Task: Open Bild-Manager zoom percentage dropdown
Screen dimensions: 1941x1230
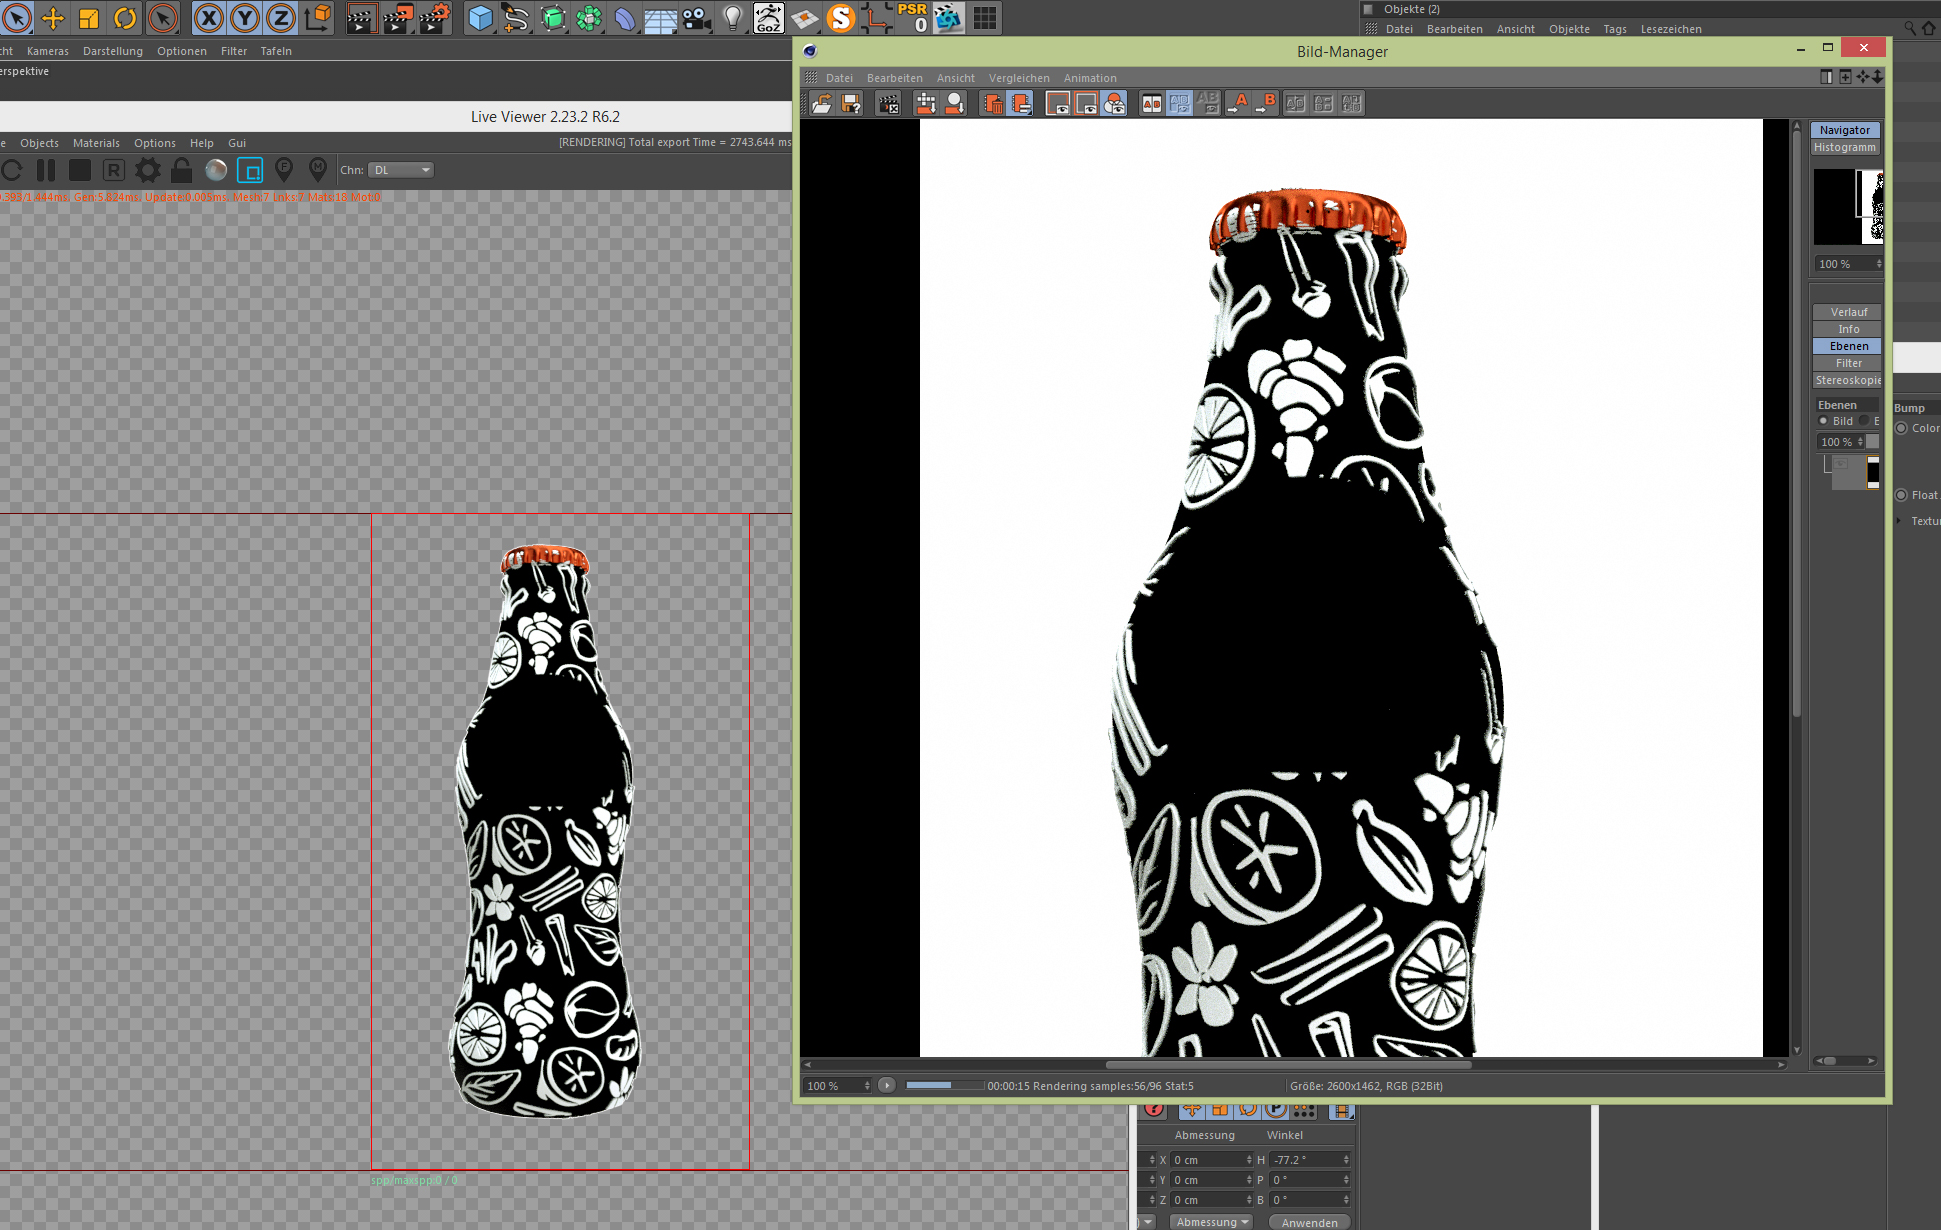Action: [x=838, y=1086]
